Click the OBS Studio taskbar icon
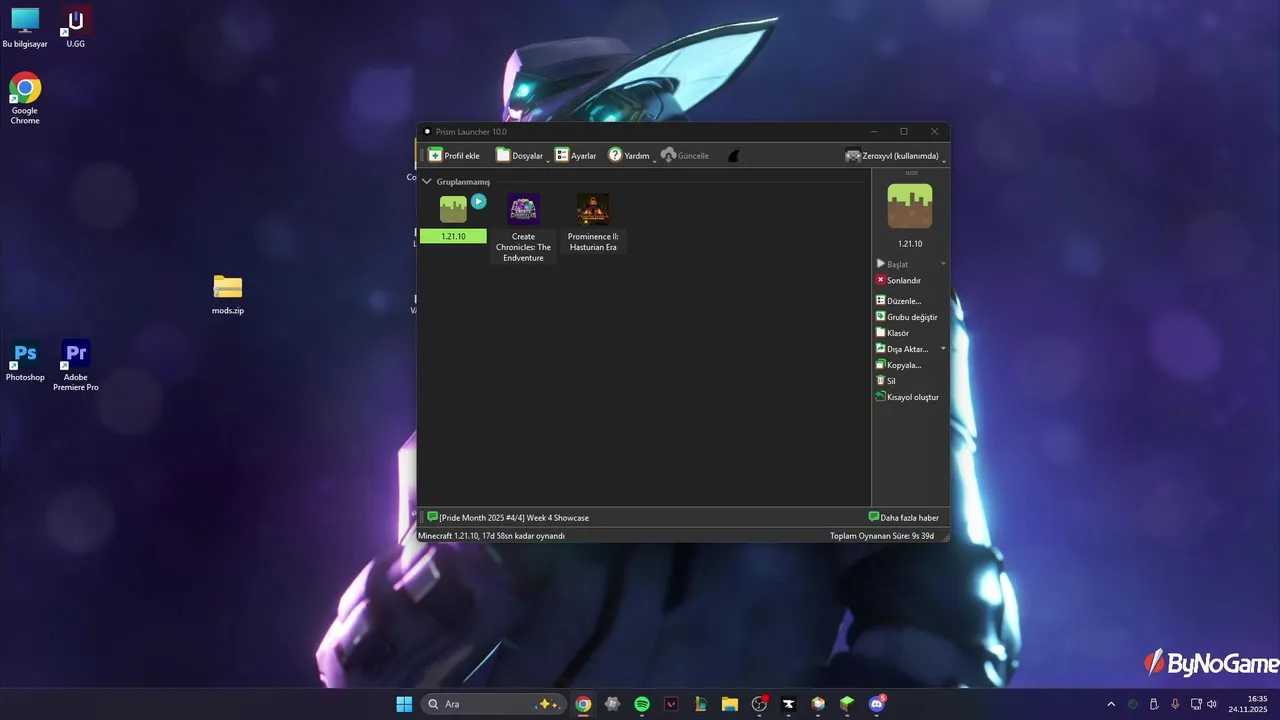This screenshot has width=1280, height=720. (x=759, y=704)
